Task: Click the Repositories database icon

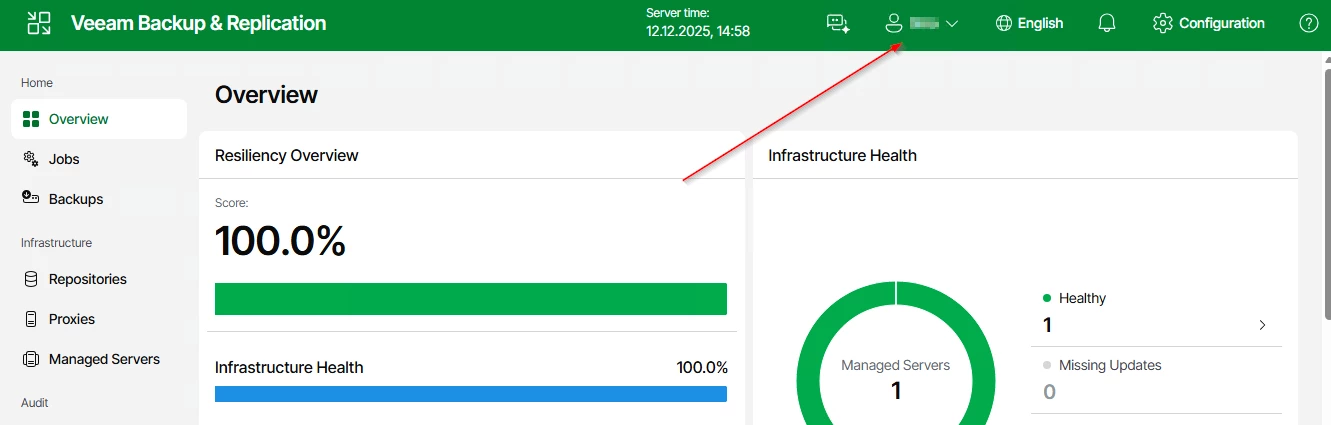Action: [x=31, y=279]
